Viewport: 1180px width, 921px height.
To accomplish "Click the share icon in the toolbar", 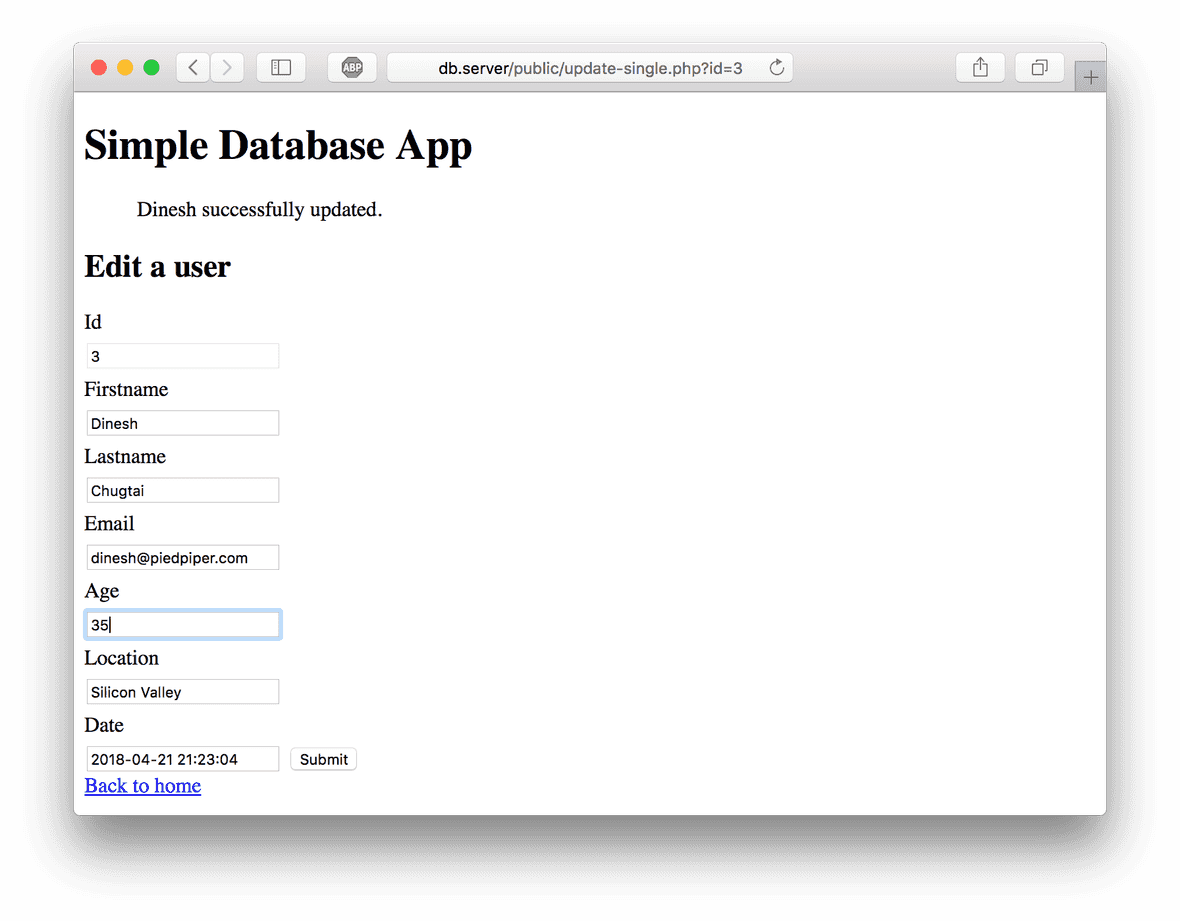I will (980, 67).
